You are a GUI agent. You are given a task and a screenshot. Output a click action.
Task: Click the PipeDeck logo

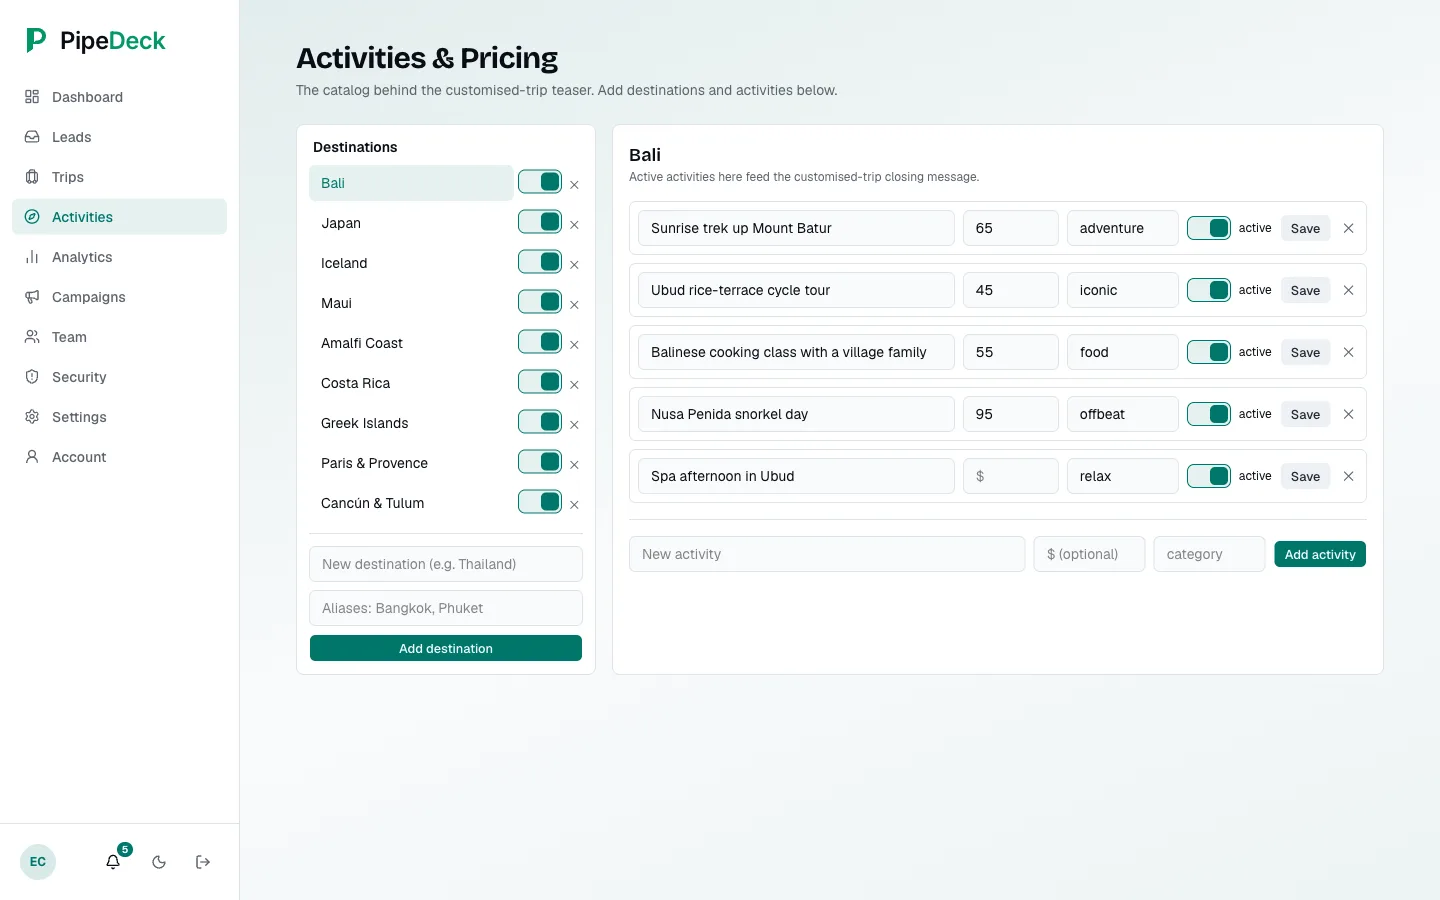tap(96, 40)
